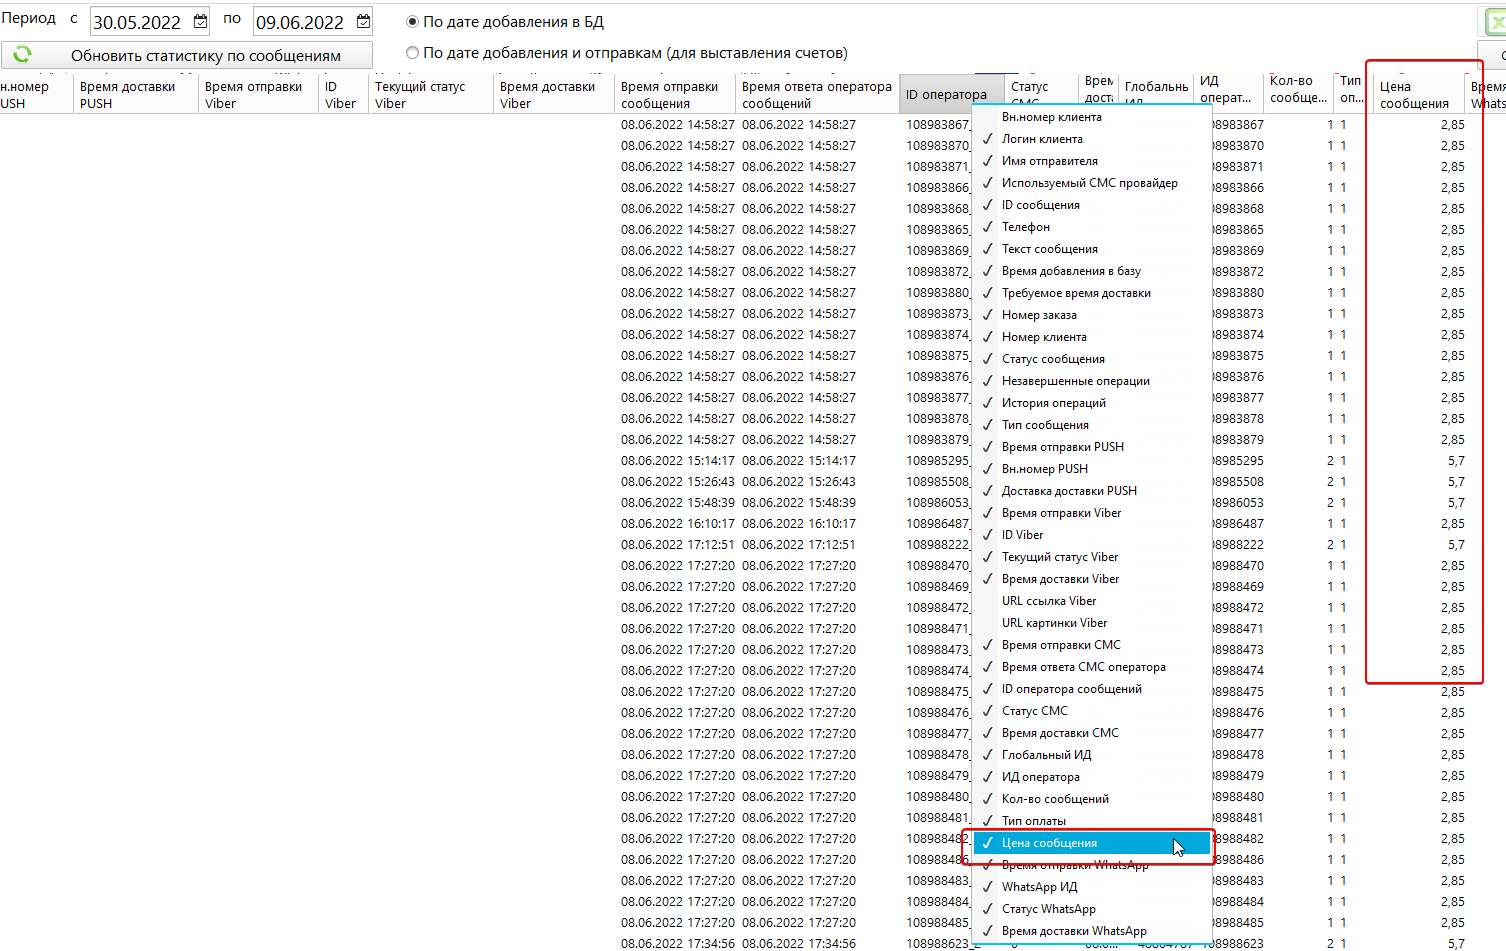Click the 'ID оператора' column header
This screenshot has width=1506, height=951.
945,95
